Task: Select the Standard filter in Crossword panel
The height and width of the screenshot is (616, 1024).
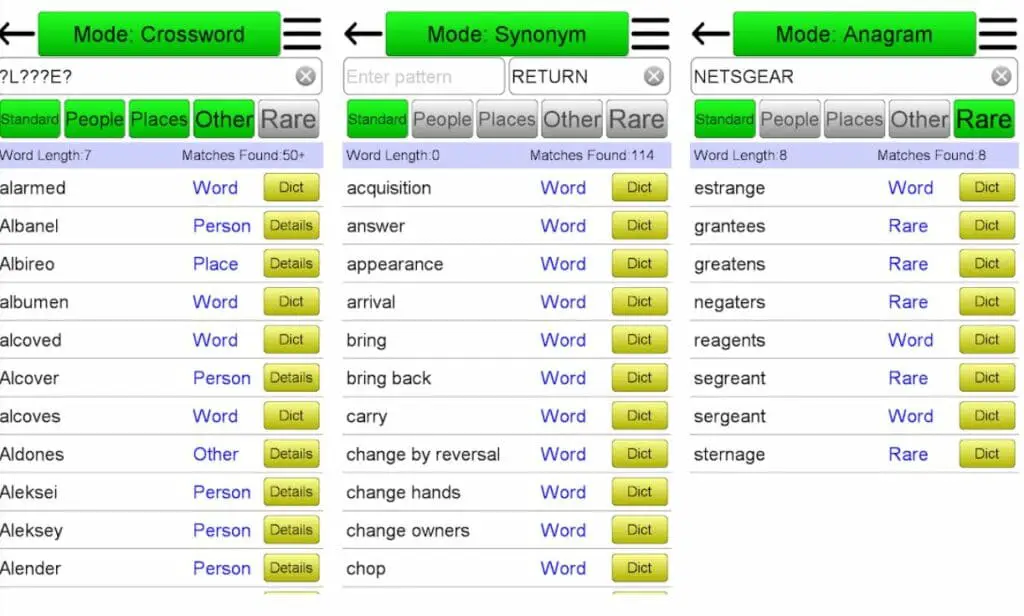Action: click(x=30, y=119)
